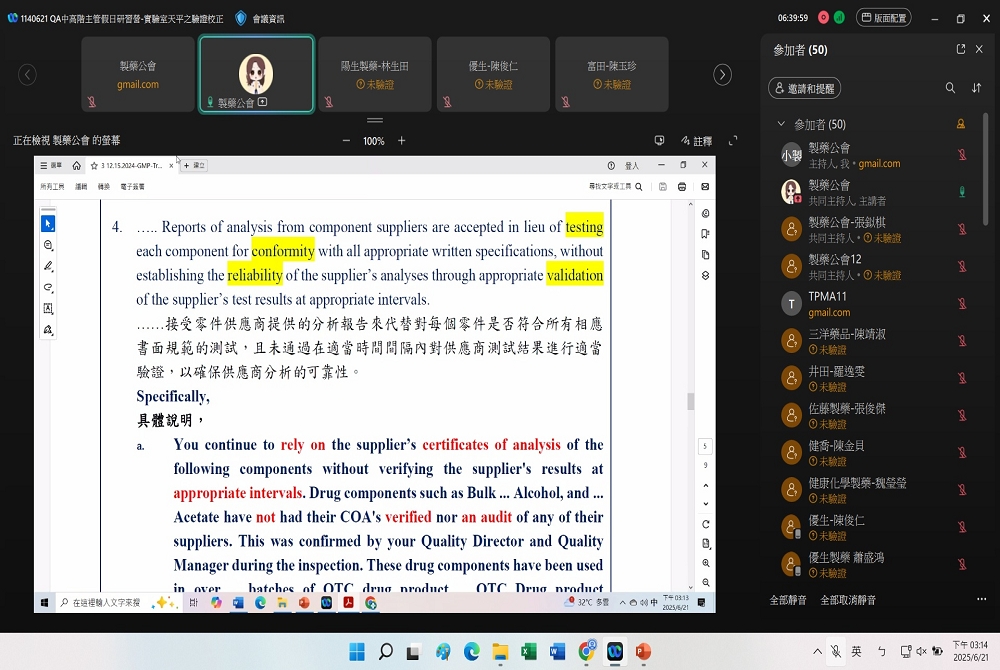
Task: Select participant 優生製藥 蕭盛鴻
Action: (874, 564)
